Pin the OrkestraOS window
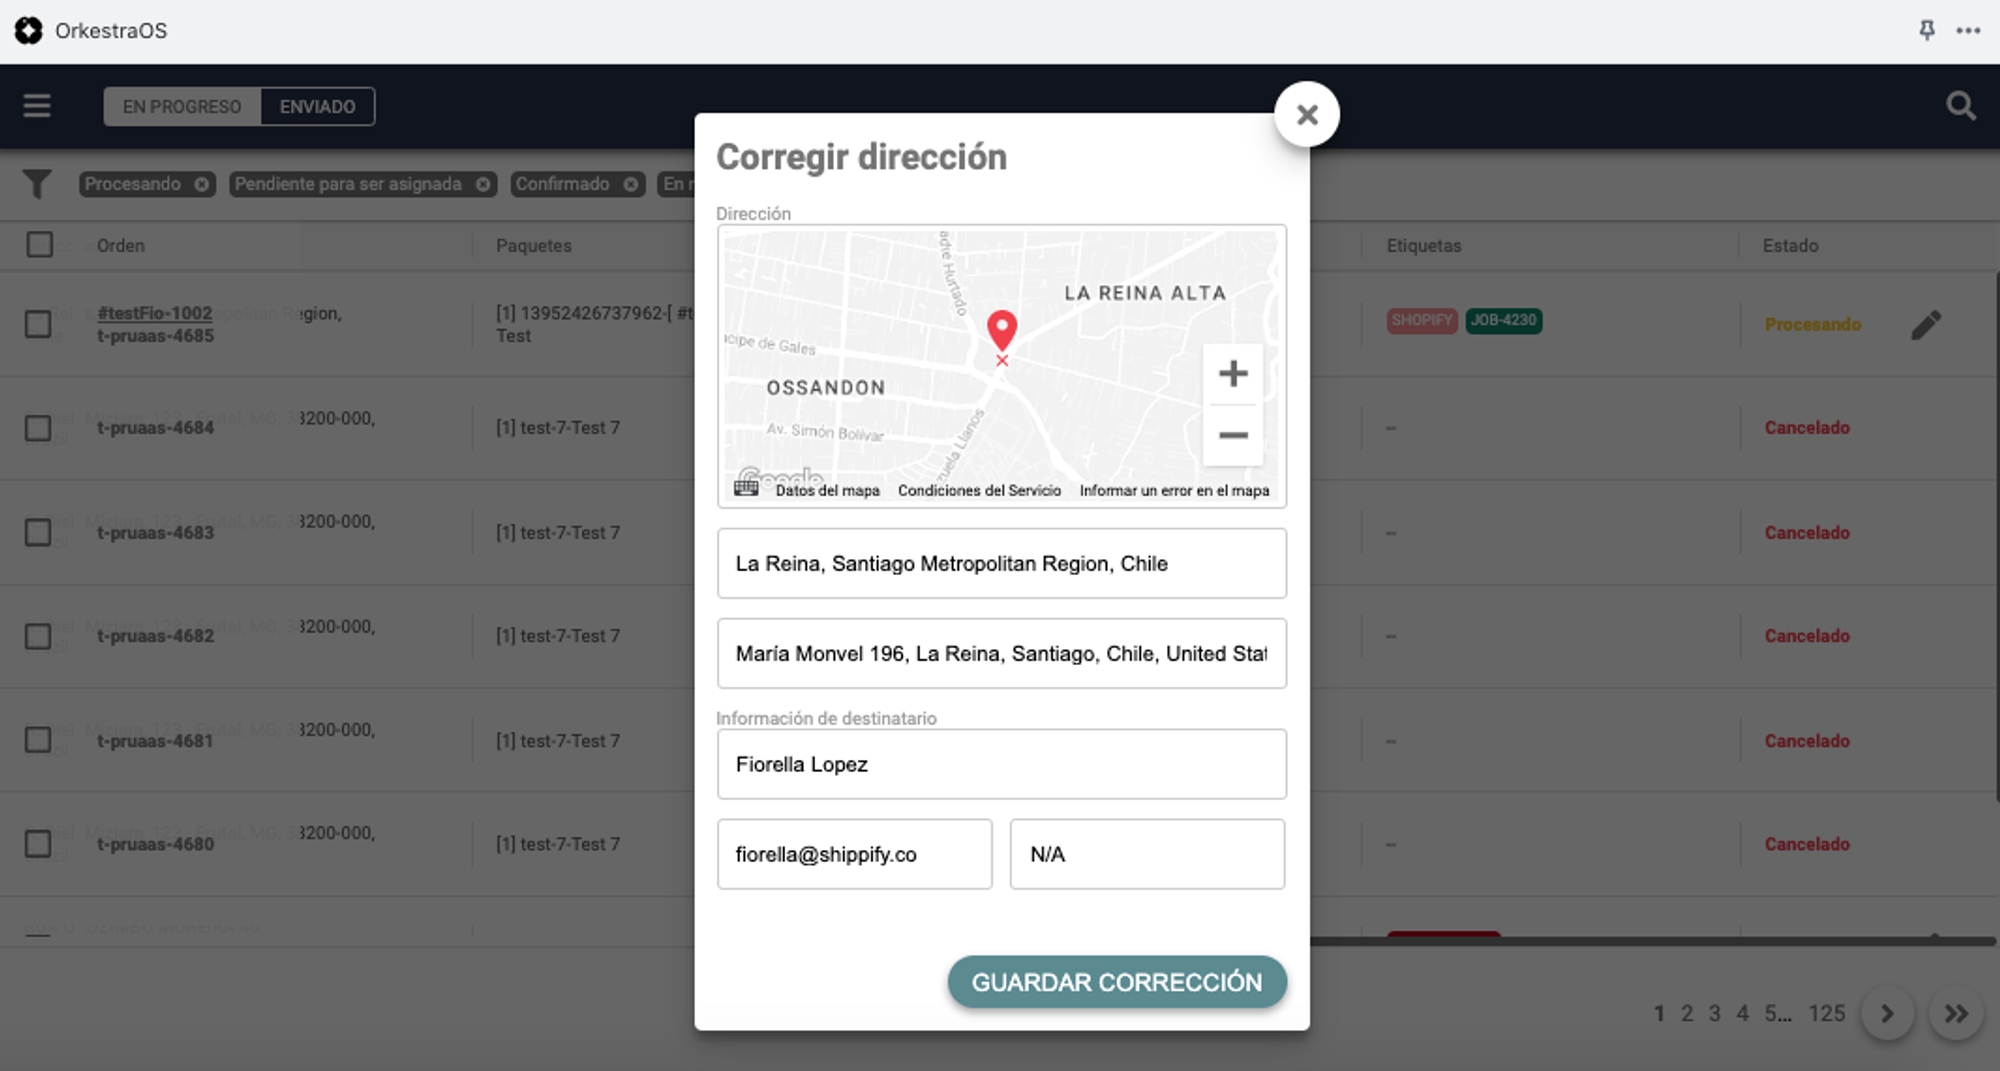Image resolution: width=2000 pixels, height=1071 pixels. point(1926,31)
